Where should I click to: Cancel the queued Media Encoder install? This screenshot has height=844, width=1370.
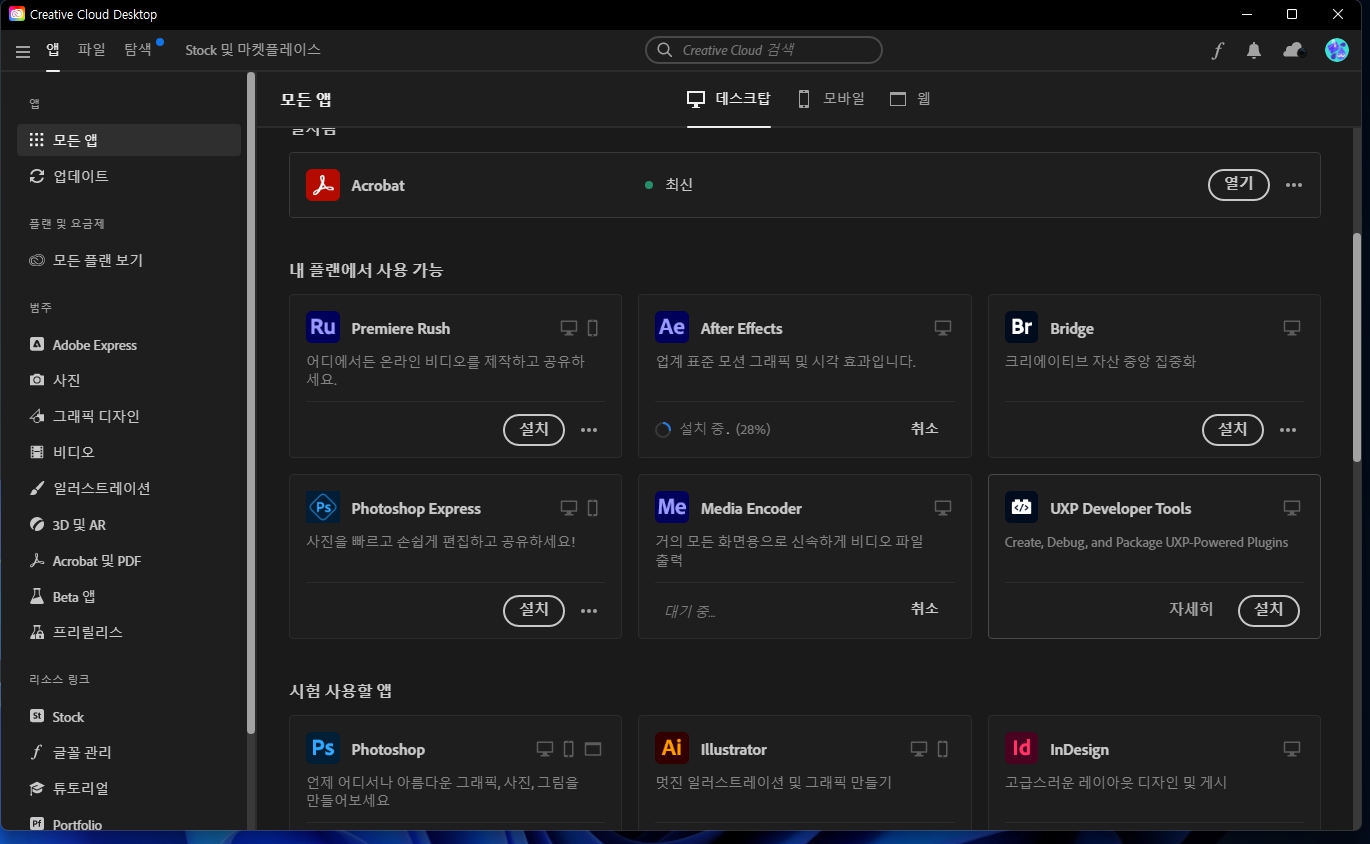(x=925, y=608)
